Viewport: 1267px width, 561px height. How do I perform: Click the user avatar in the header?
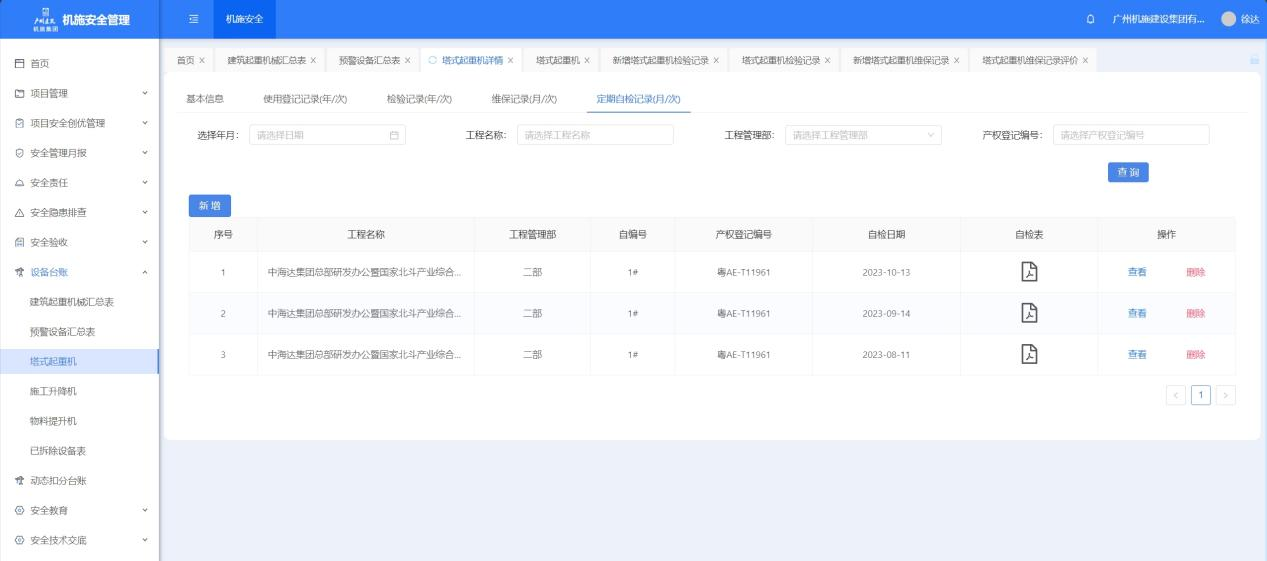pyautogui.click(x=1228, y=19)
